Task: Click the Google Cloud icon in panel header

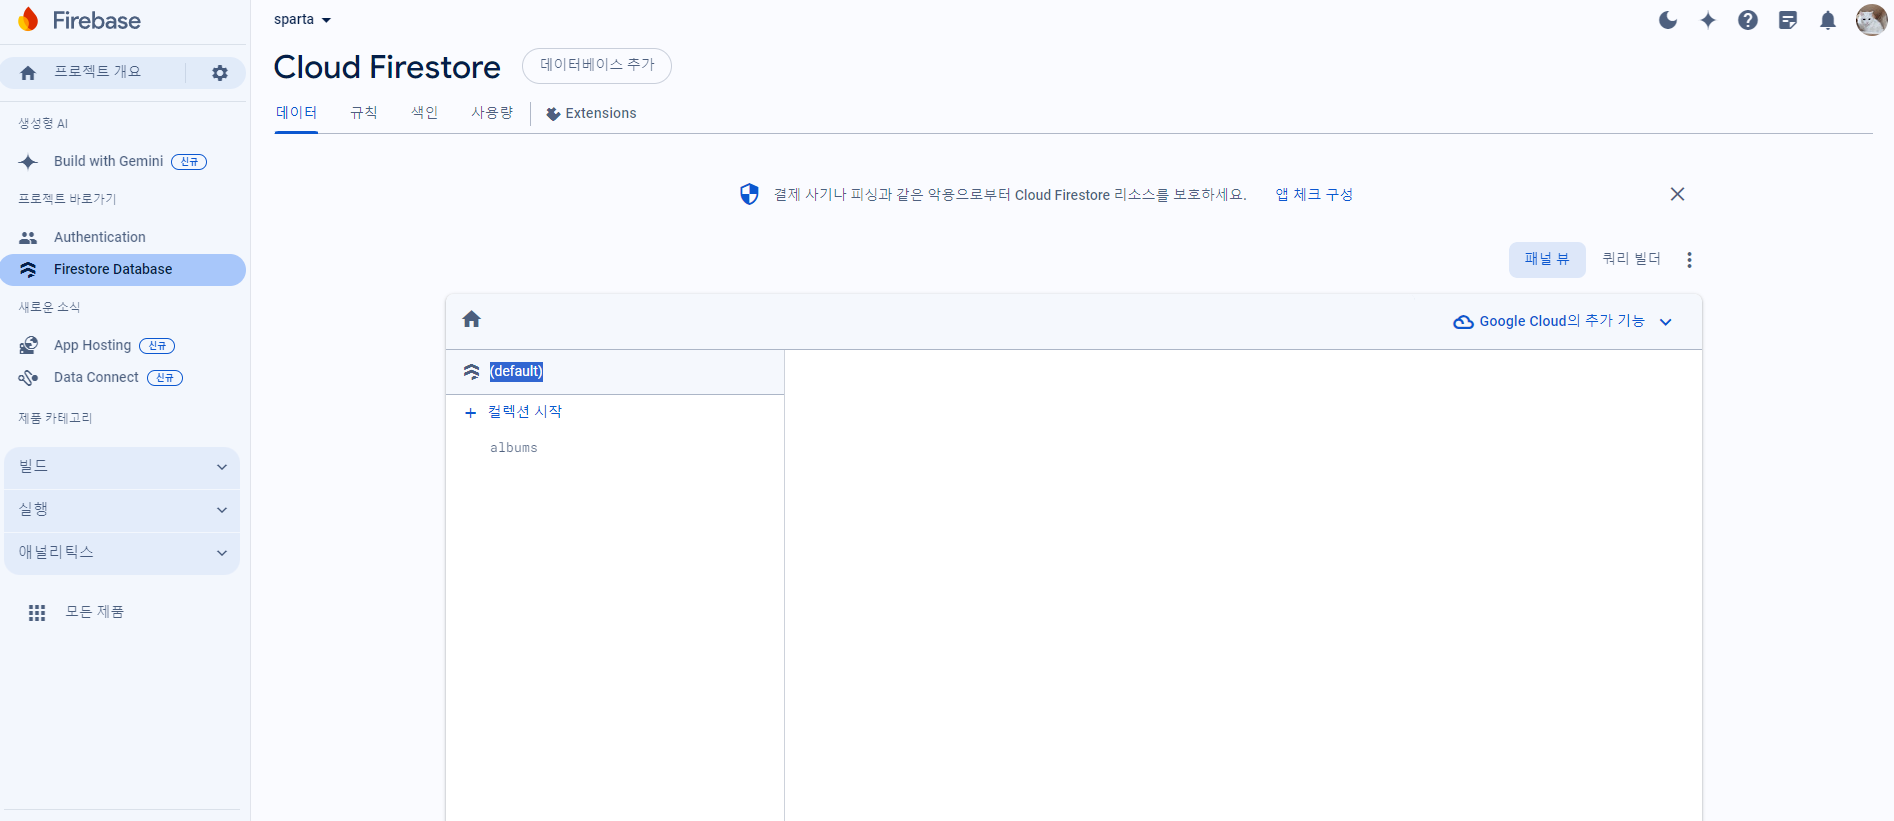Action: [x=1463, y=322]
